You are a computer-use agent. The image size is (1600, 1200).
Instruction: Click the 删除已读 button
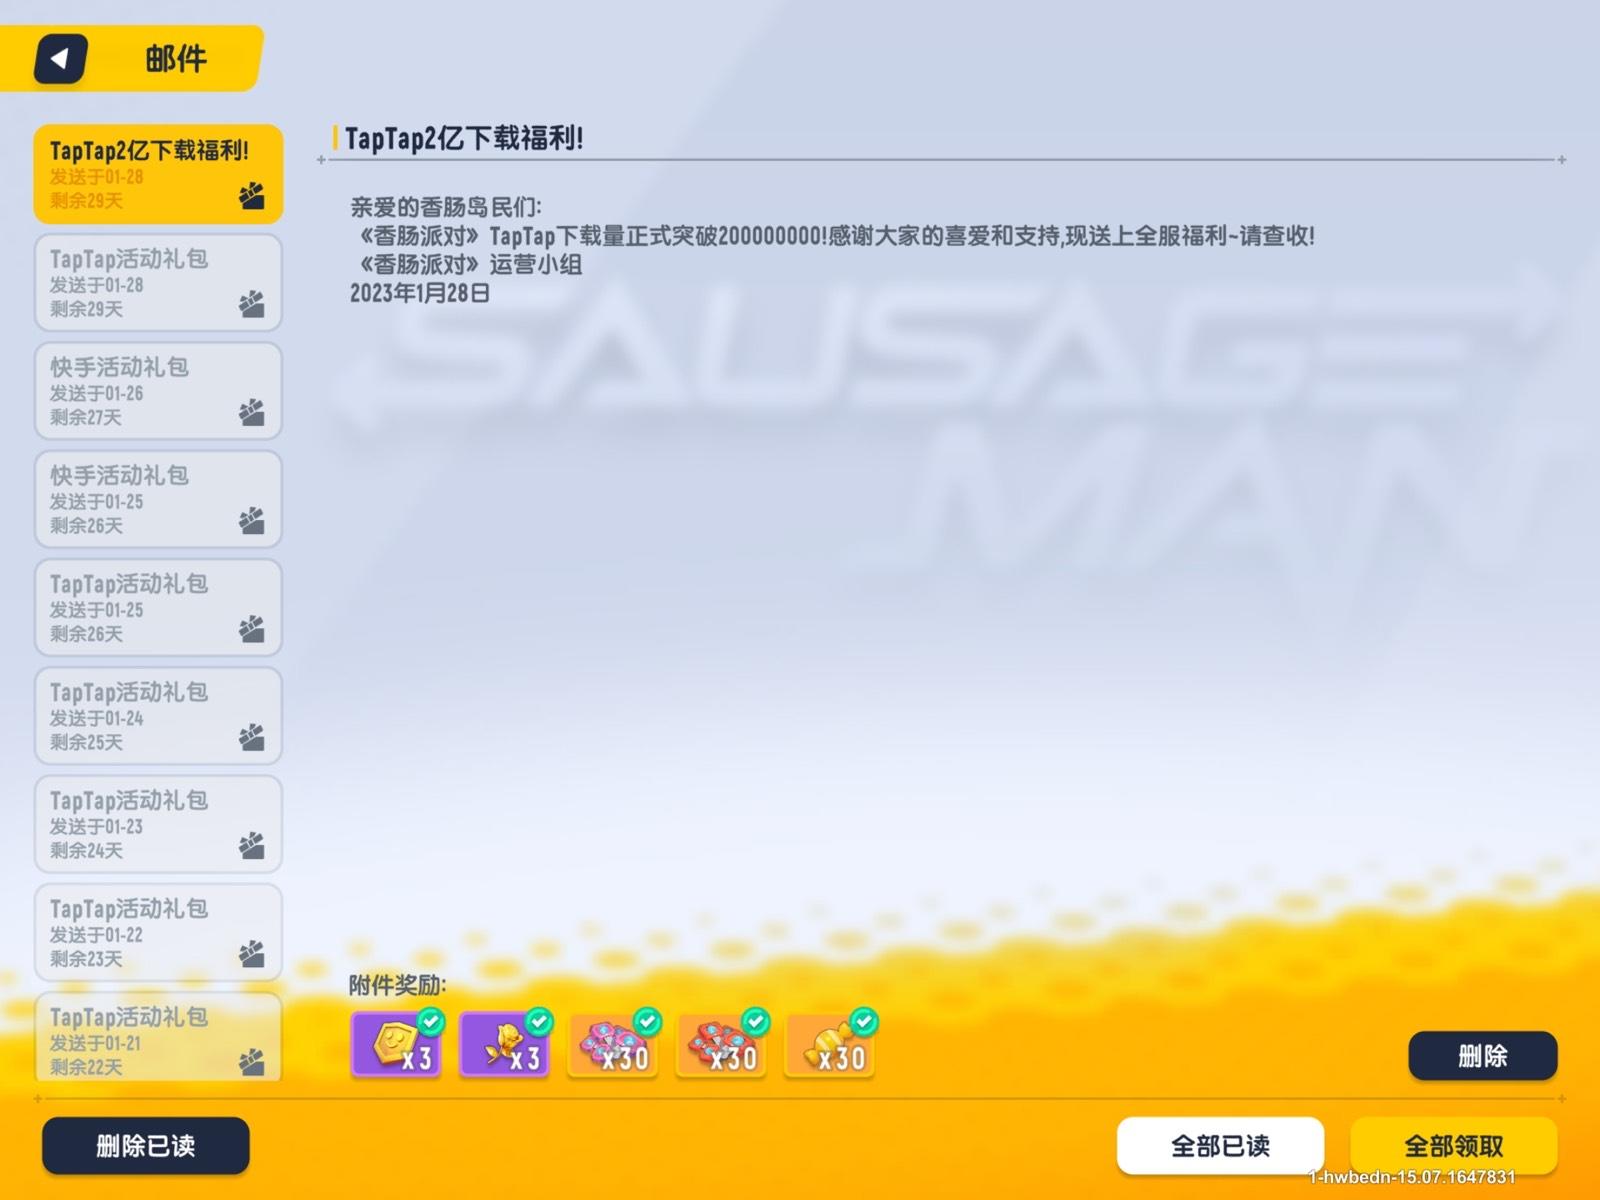pyautogui.click(x=146, y=1145)
